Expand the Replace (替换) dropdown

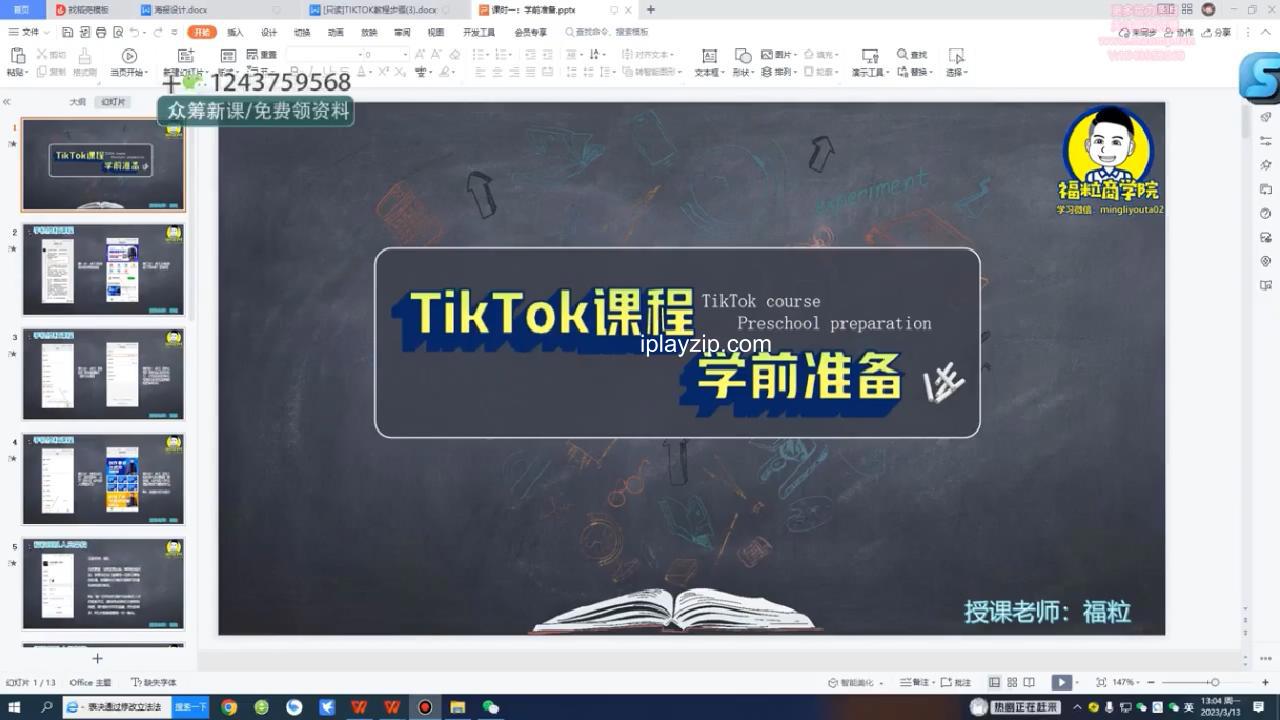coord(930,72)
